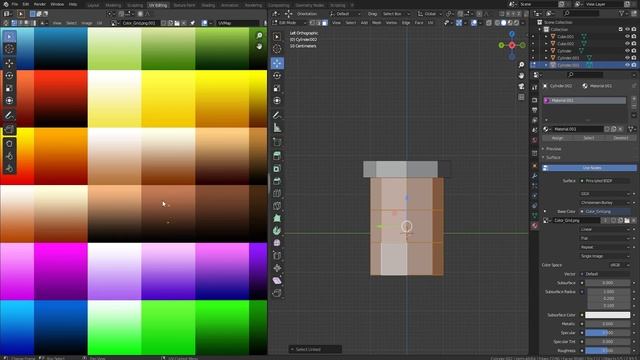The image size is (640, 360).
Task: Select the Pinch tool in UV editor
Action: point(9,169)
